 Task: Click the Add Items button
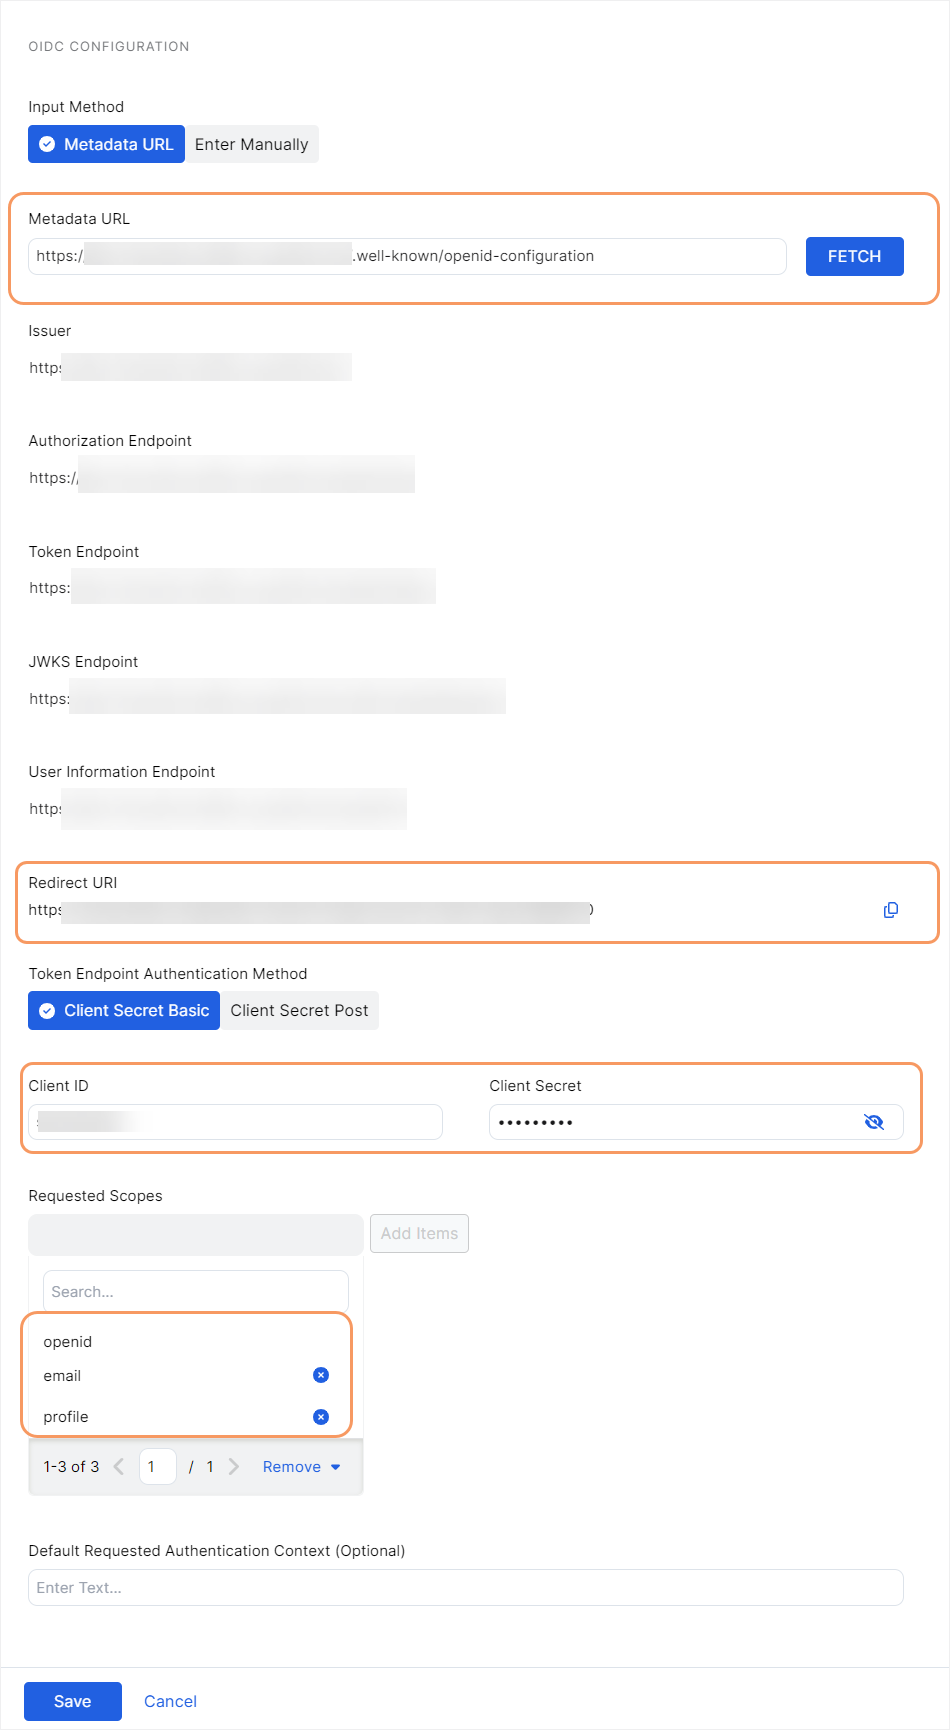[419, 1234]
